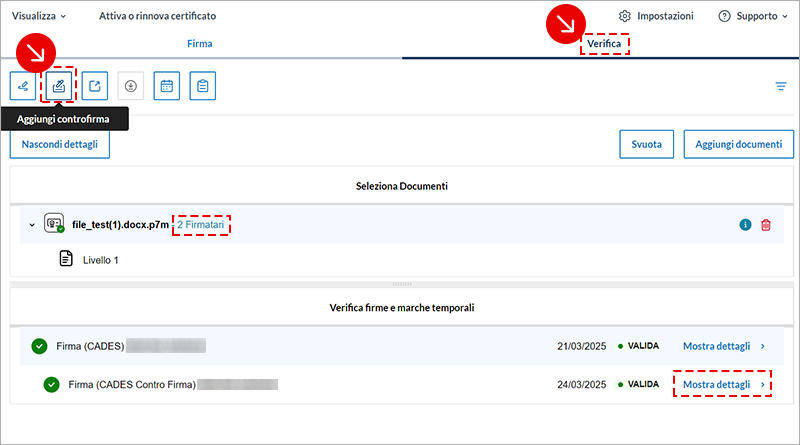
Task: Open the filter lines icon at right
Action: coord(781,86)
